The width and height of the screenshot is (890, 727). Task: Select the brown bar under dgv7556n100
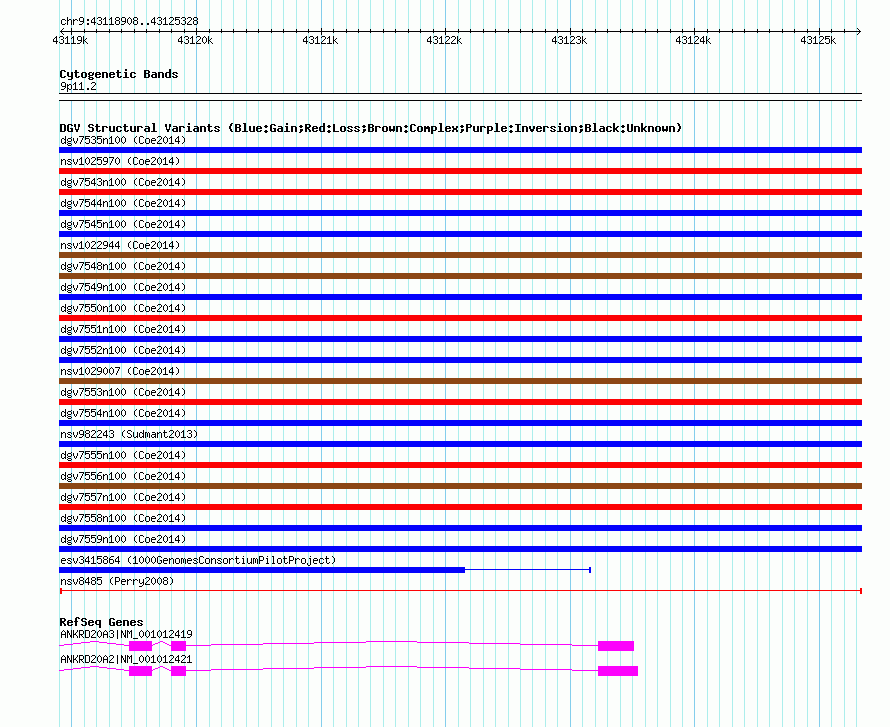coord(460,486)
